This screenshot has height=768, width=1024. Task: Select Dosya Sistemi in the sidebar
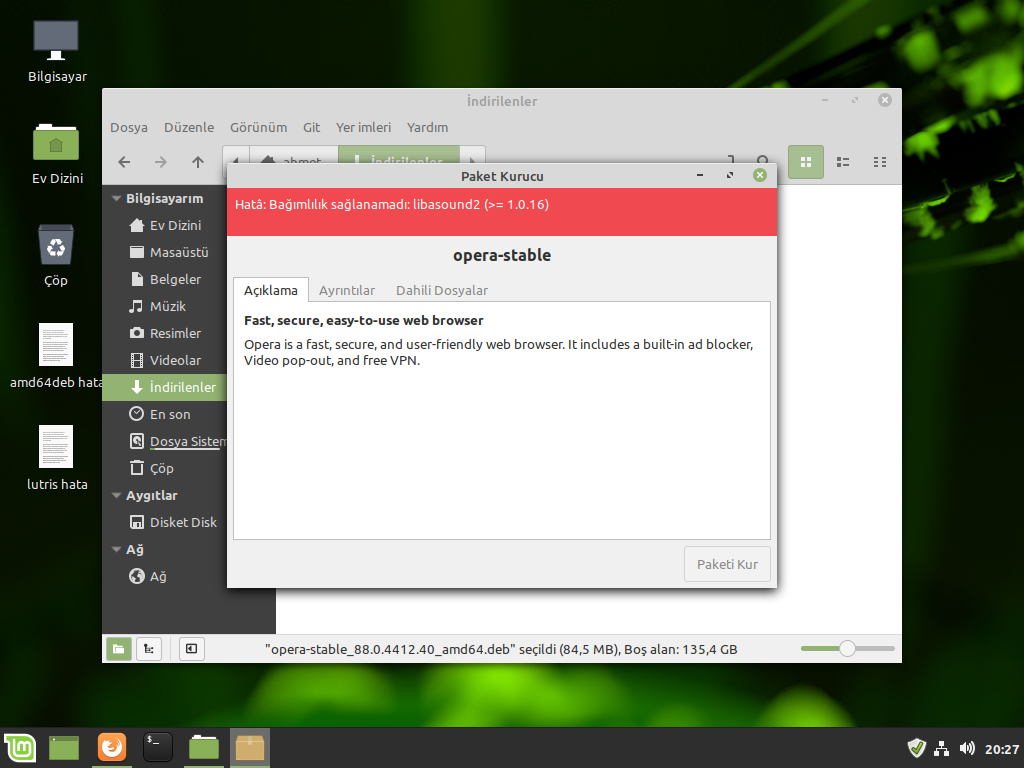point(165,441)
